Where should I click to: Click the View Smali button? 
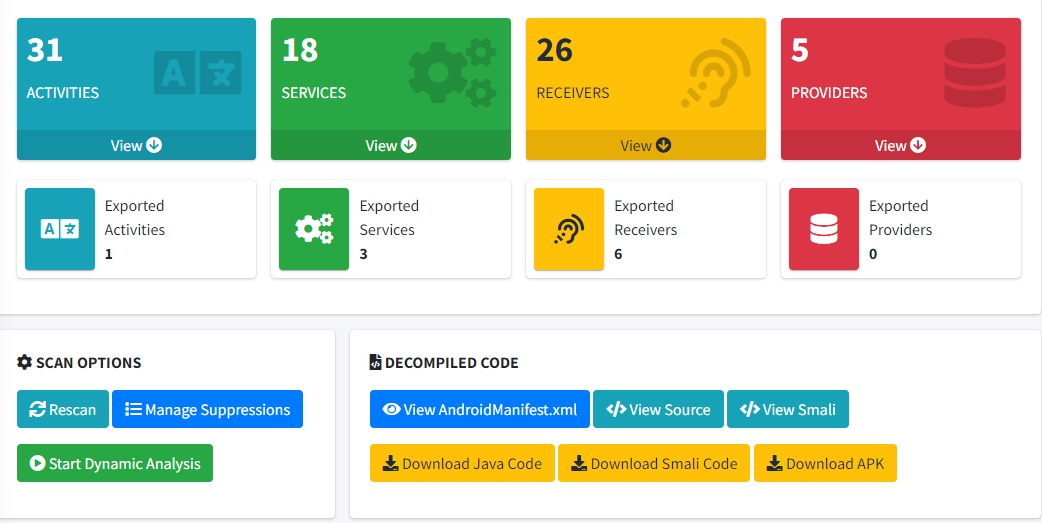pos(788,409)
